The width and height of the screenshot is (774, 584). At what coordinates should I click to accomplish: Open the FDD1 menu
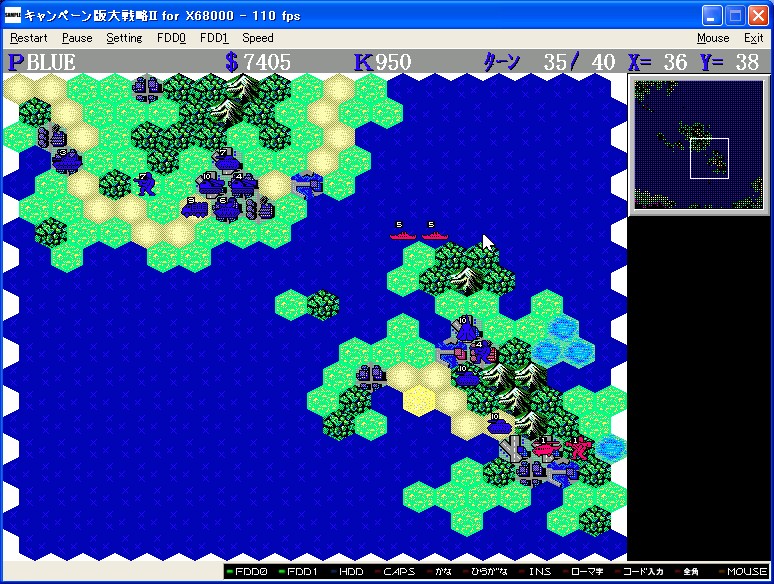(214, 38)
